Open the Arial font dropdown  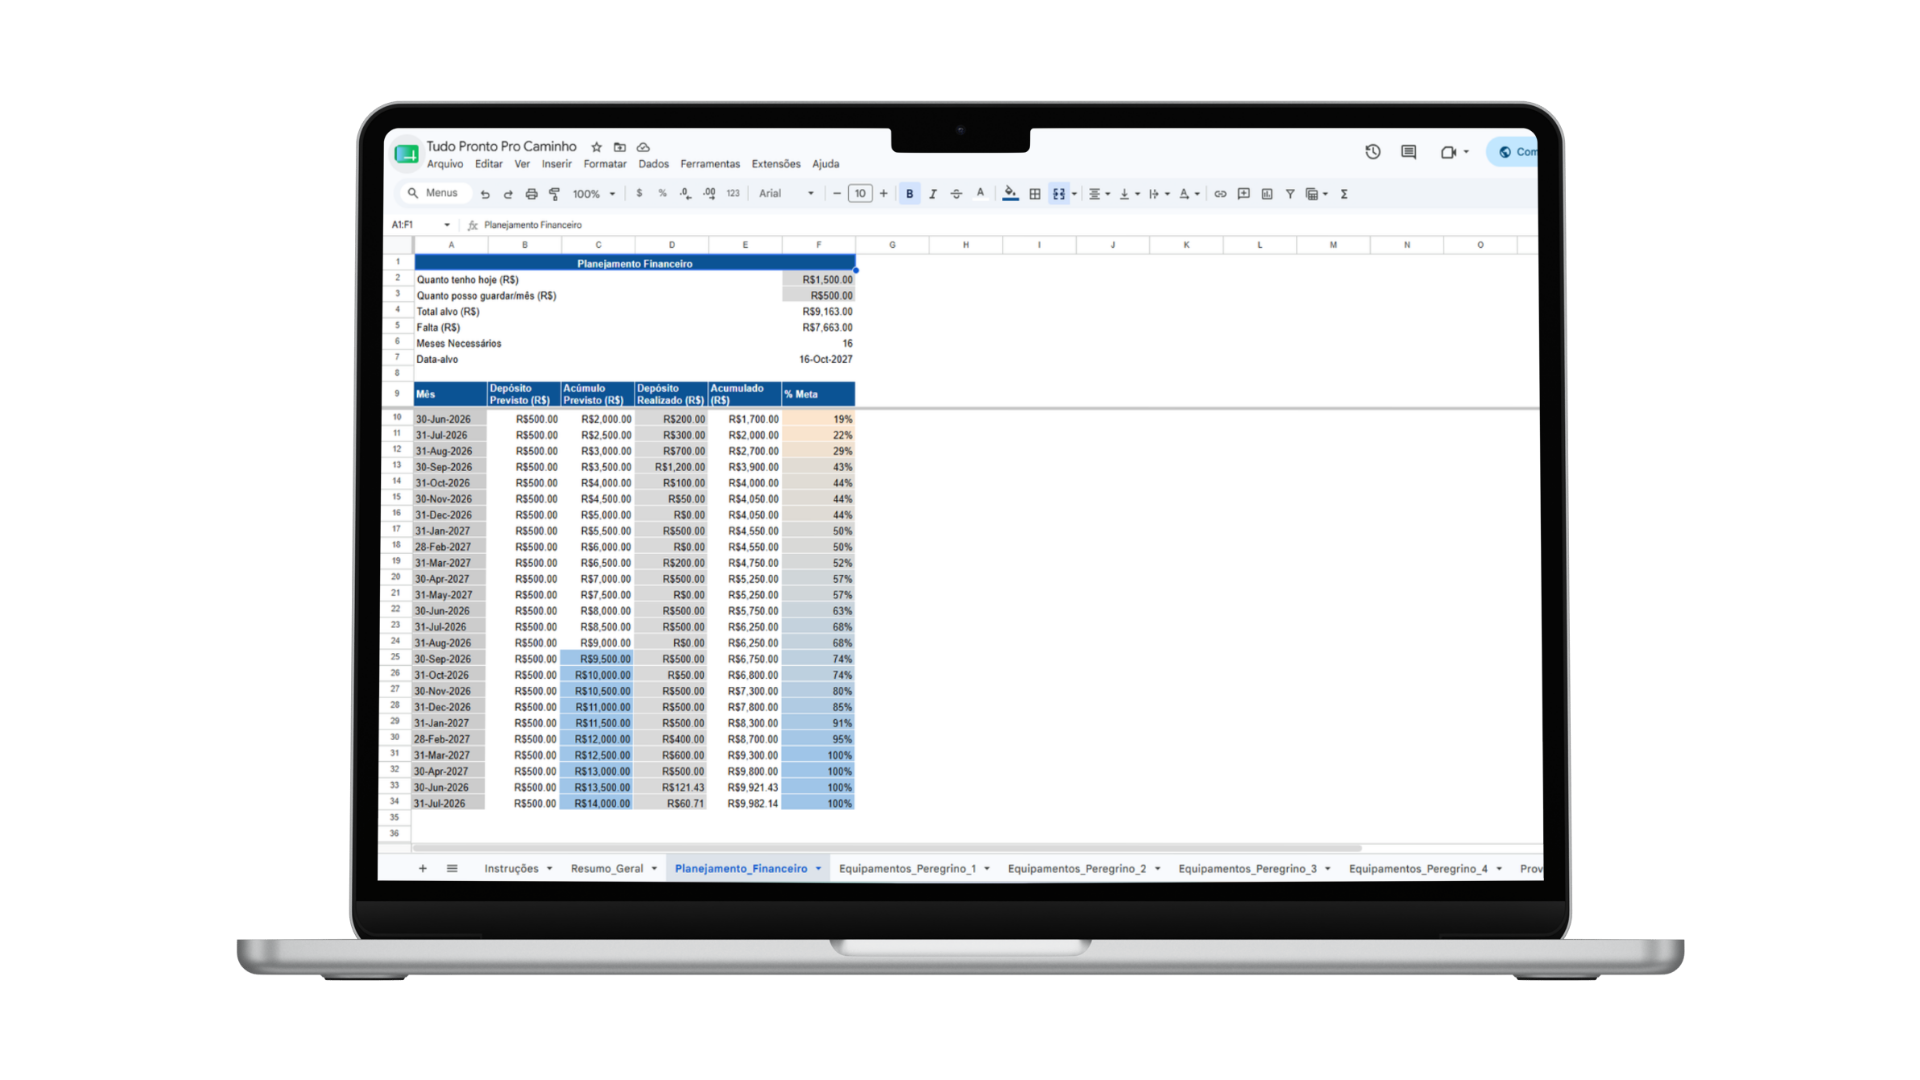pyautogui.click(x=786, y=194)
